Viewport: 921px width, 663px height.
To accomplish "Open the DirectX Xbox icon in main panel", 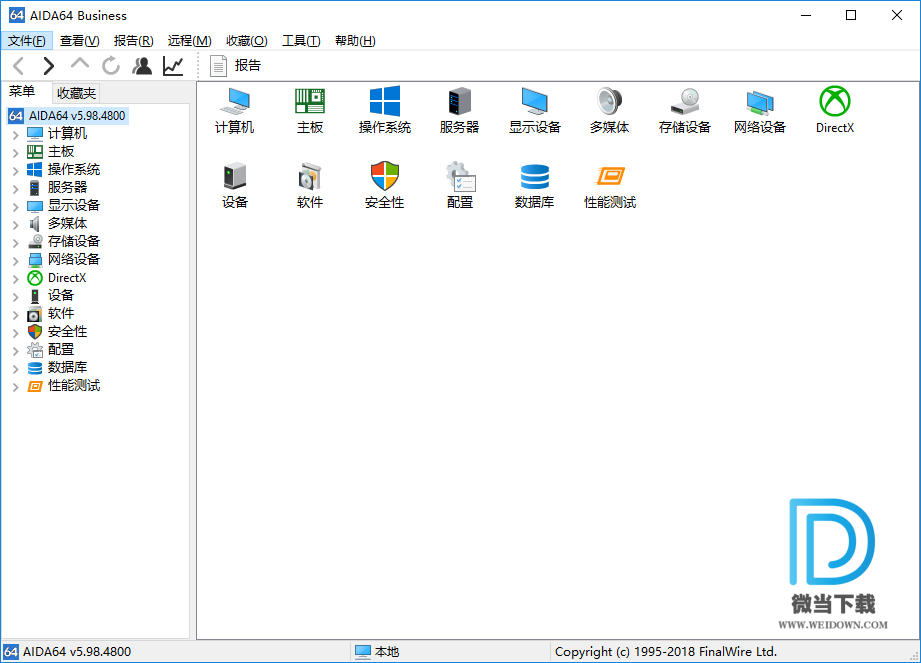I will [x=835, y=110].
